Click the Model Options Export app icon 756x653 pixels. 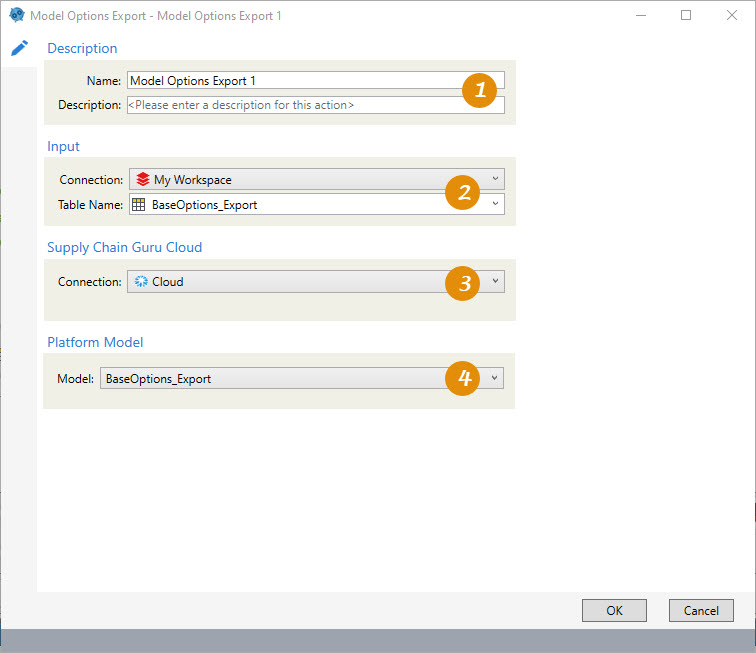click(x=17, y=15)
